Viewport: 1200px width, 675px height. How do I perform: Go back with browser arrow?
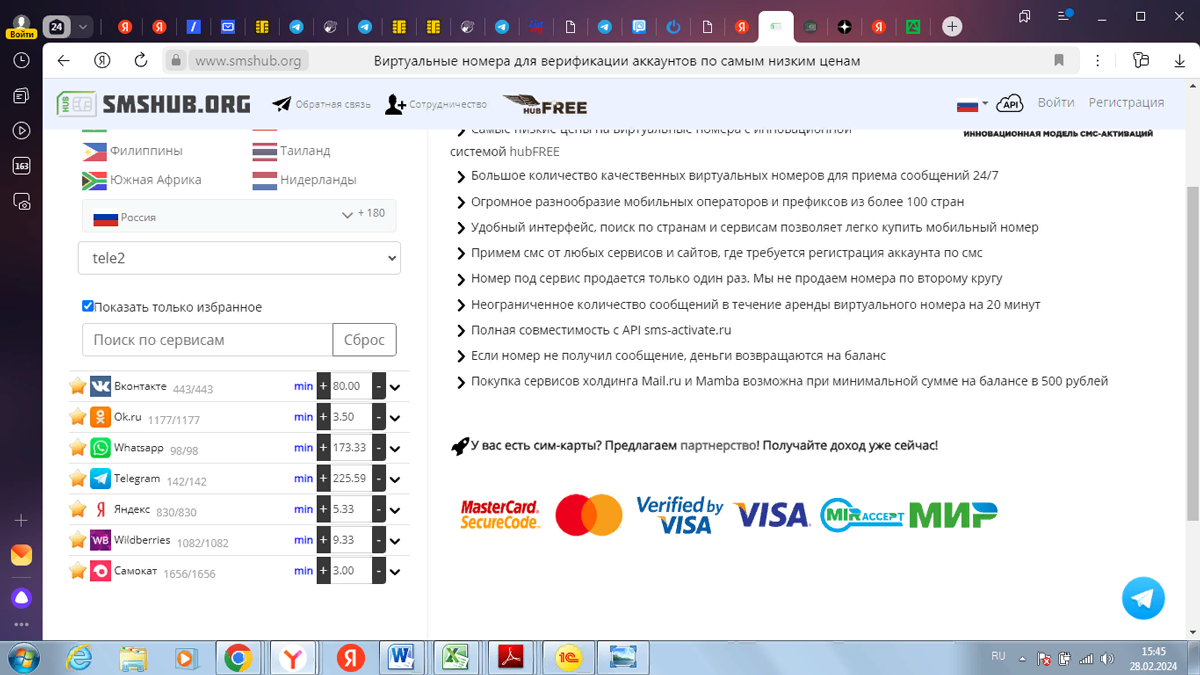(x=64, y=61)
